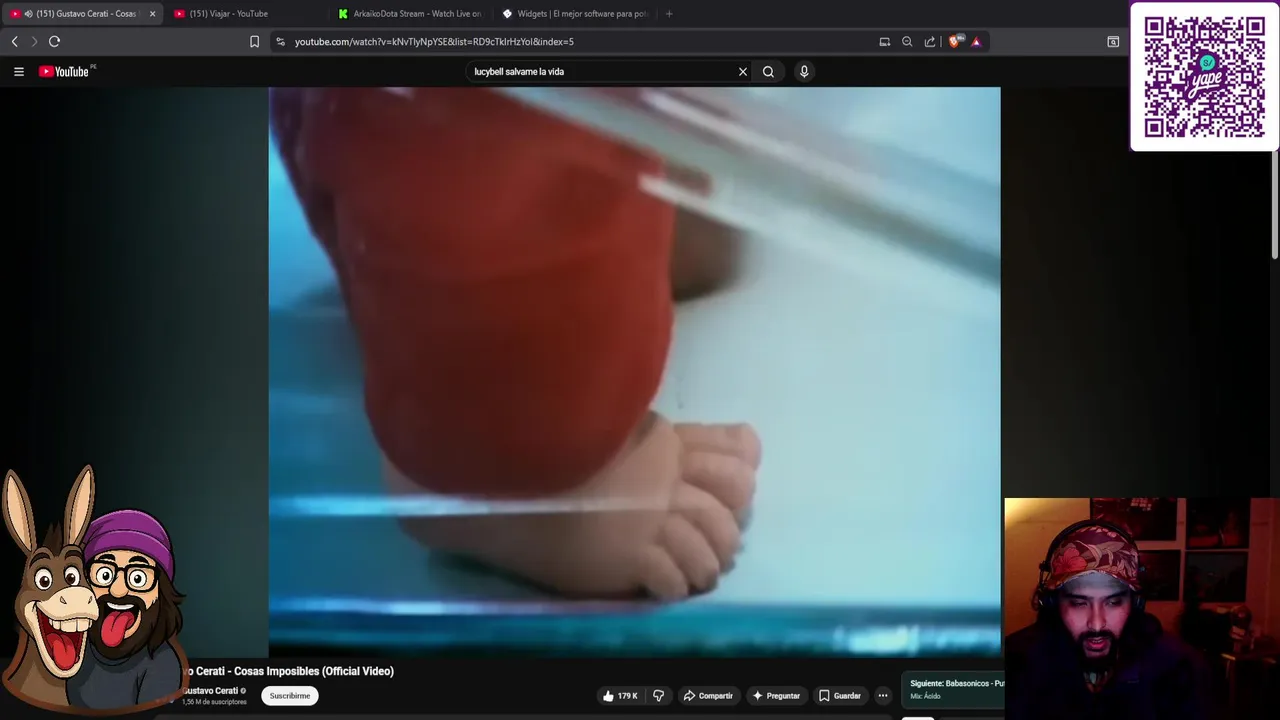Open a new browser tab with plus
Image resolution: width=1280 pixels, height=720 pixels.
click(x=669, y=14)
